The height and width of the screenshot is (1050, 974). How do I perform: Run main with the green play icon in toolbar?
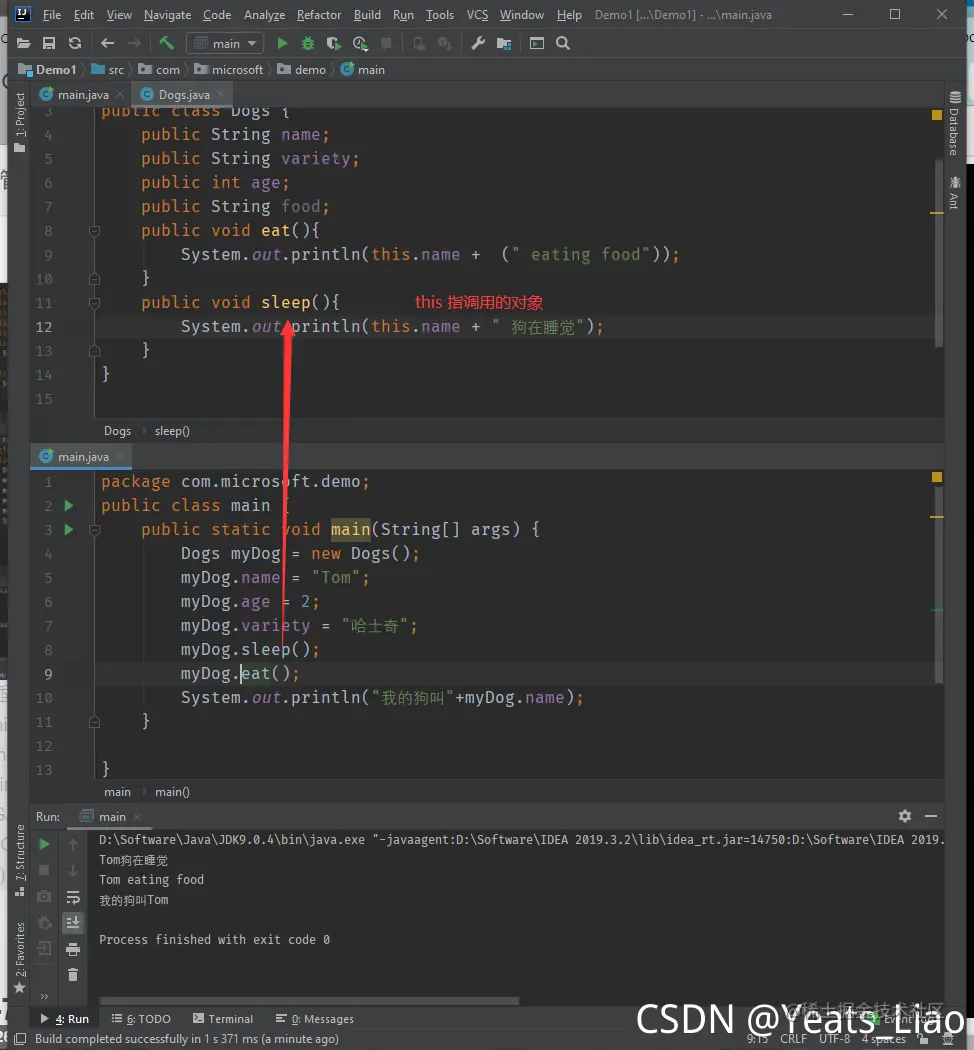click(282, 44)
